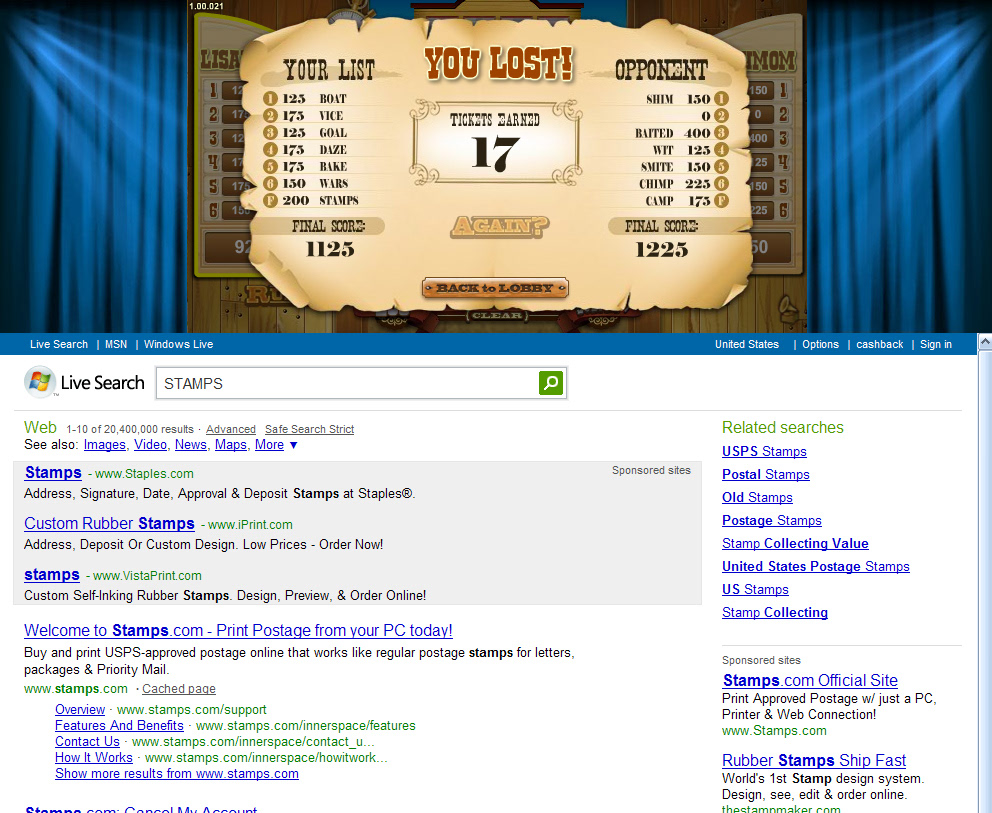Image resolution: width=992 pixels, height=813 pixels.
Task: Open Options in the top bar
Action: tap(820, 344)
